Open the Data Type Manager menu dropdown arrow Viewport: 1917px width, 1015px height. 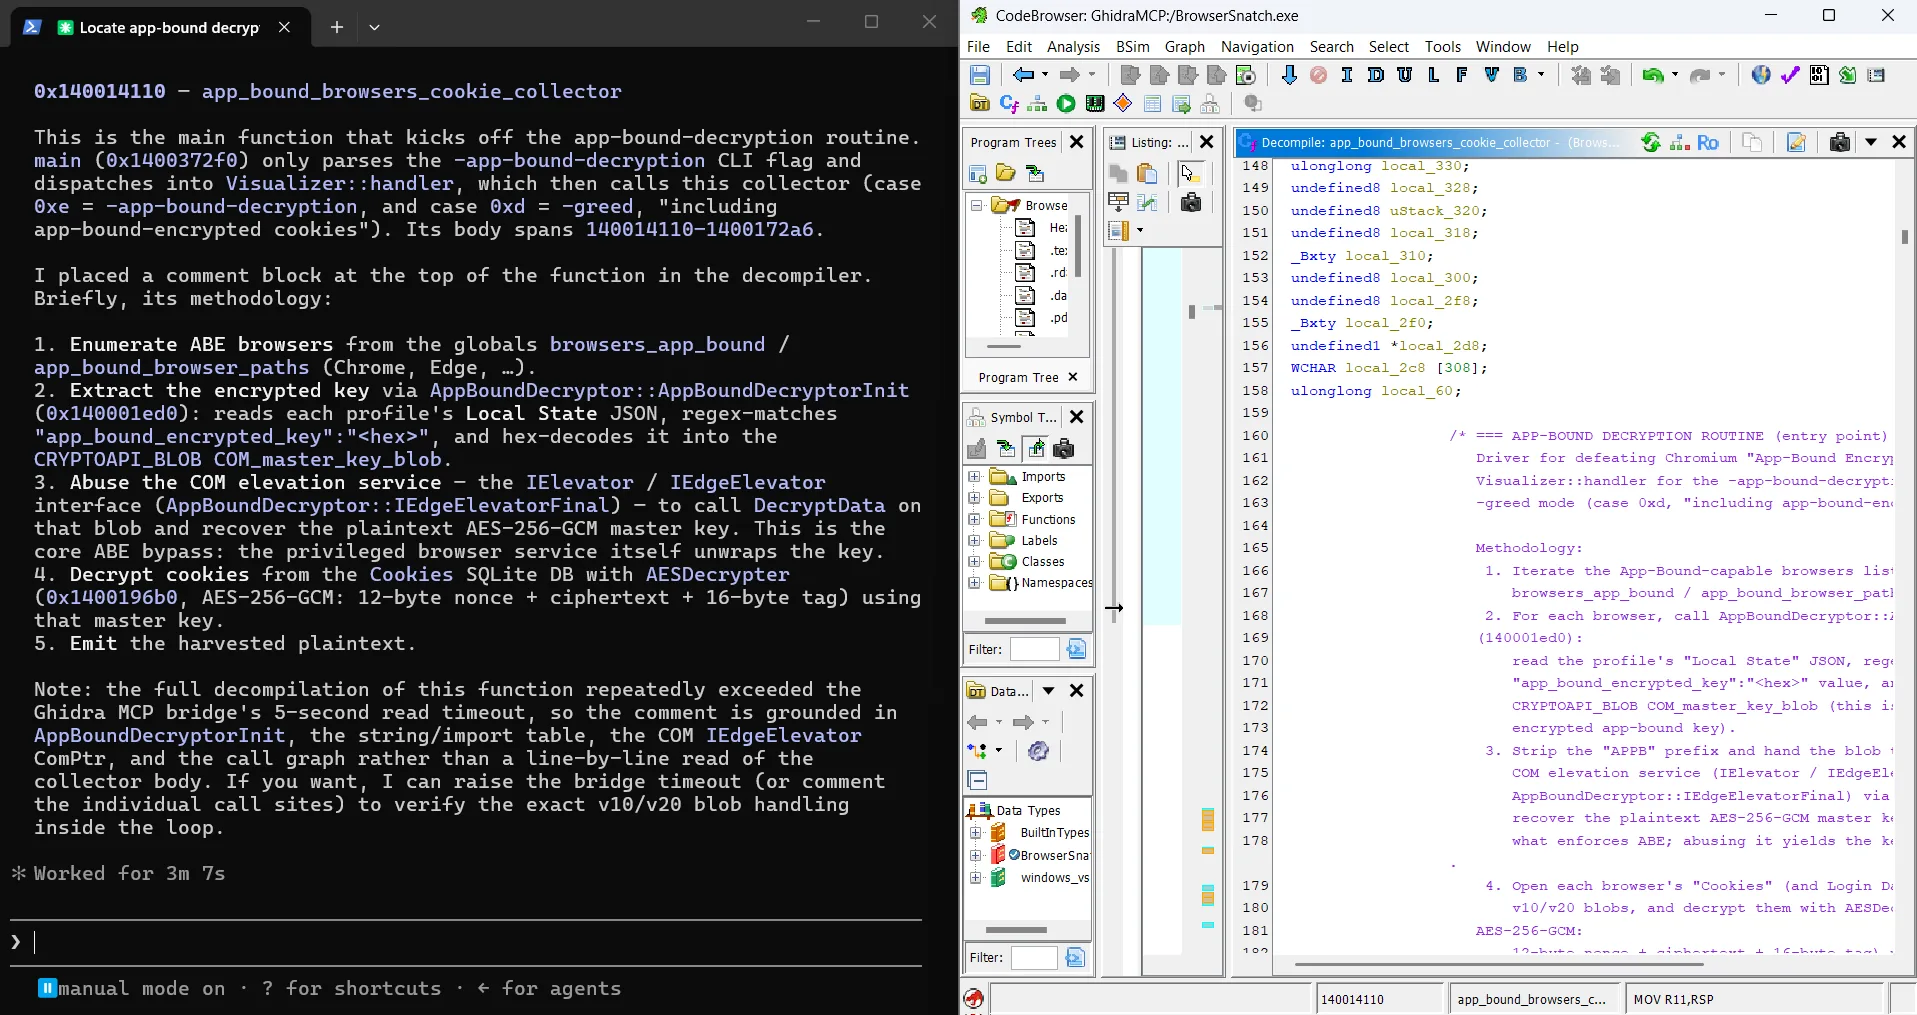[1048, 691]
